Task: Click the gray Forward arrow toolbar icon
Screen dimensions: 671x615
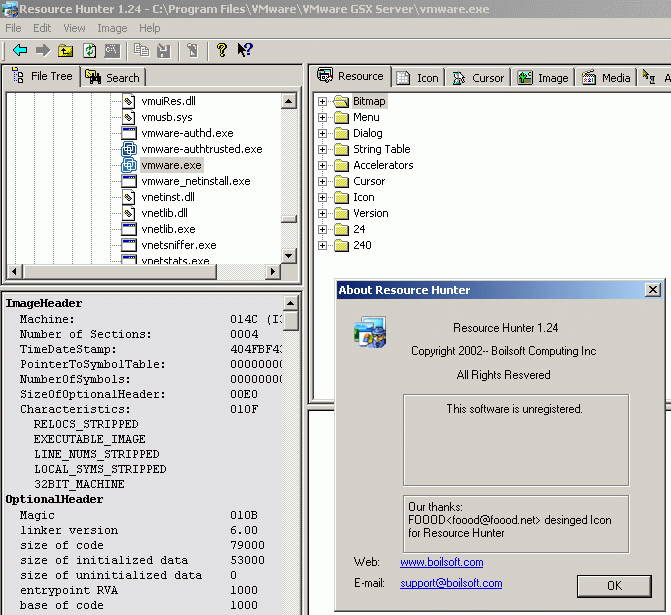Action: 43,51
